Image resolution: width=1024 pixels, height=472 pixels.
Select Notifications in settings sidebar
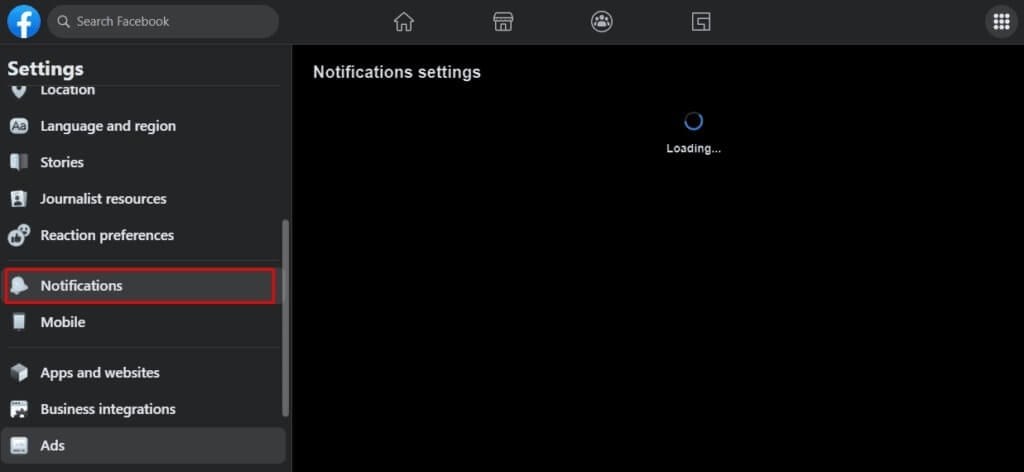pyautogui.click(x=140, y=286)
